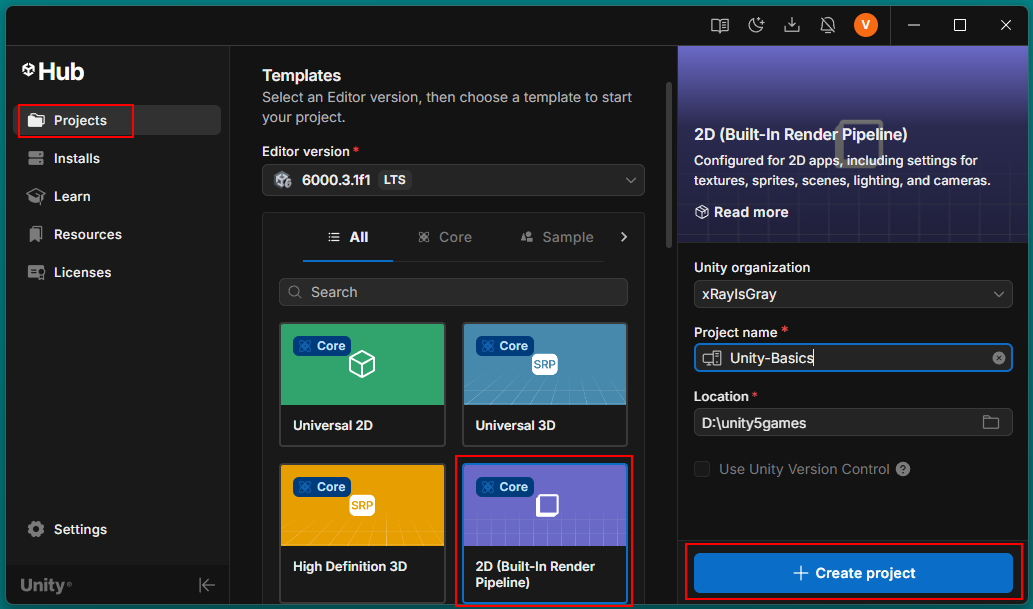This screenshot has height=609, width=1033.
Task: Switch to the Sample templates tab
Action: click(x=557, y=237)
